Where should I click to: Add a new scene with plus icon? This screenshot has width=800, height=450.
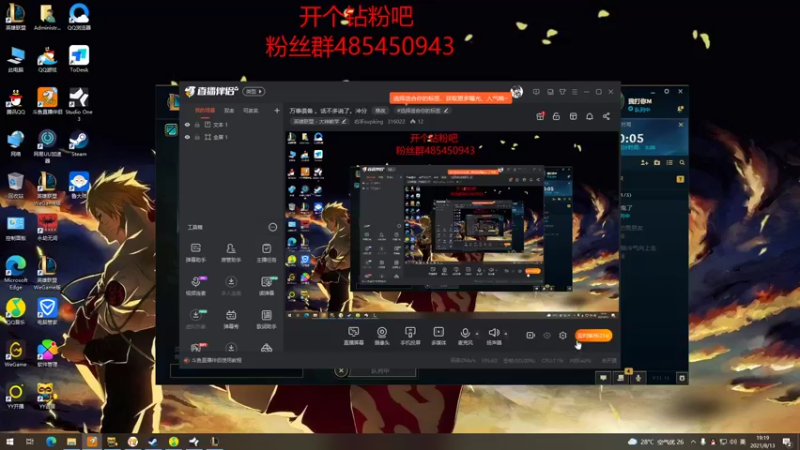click(277, 110)
